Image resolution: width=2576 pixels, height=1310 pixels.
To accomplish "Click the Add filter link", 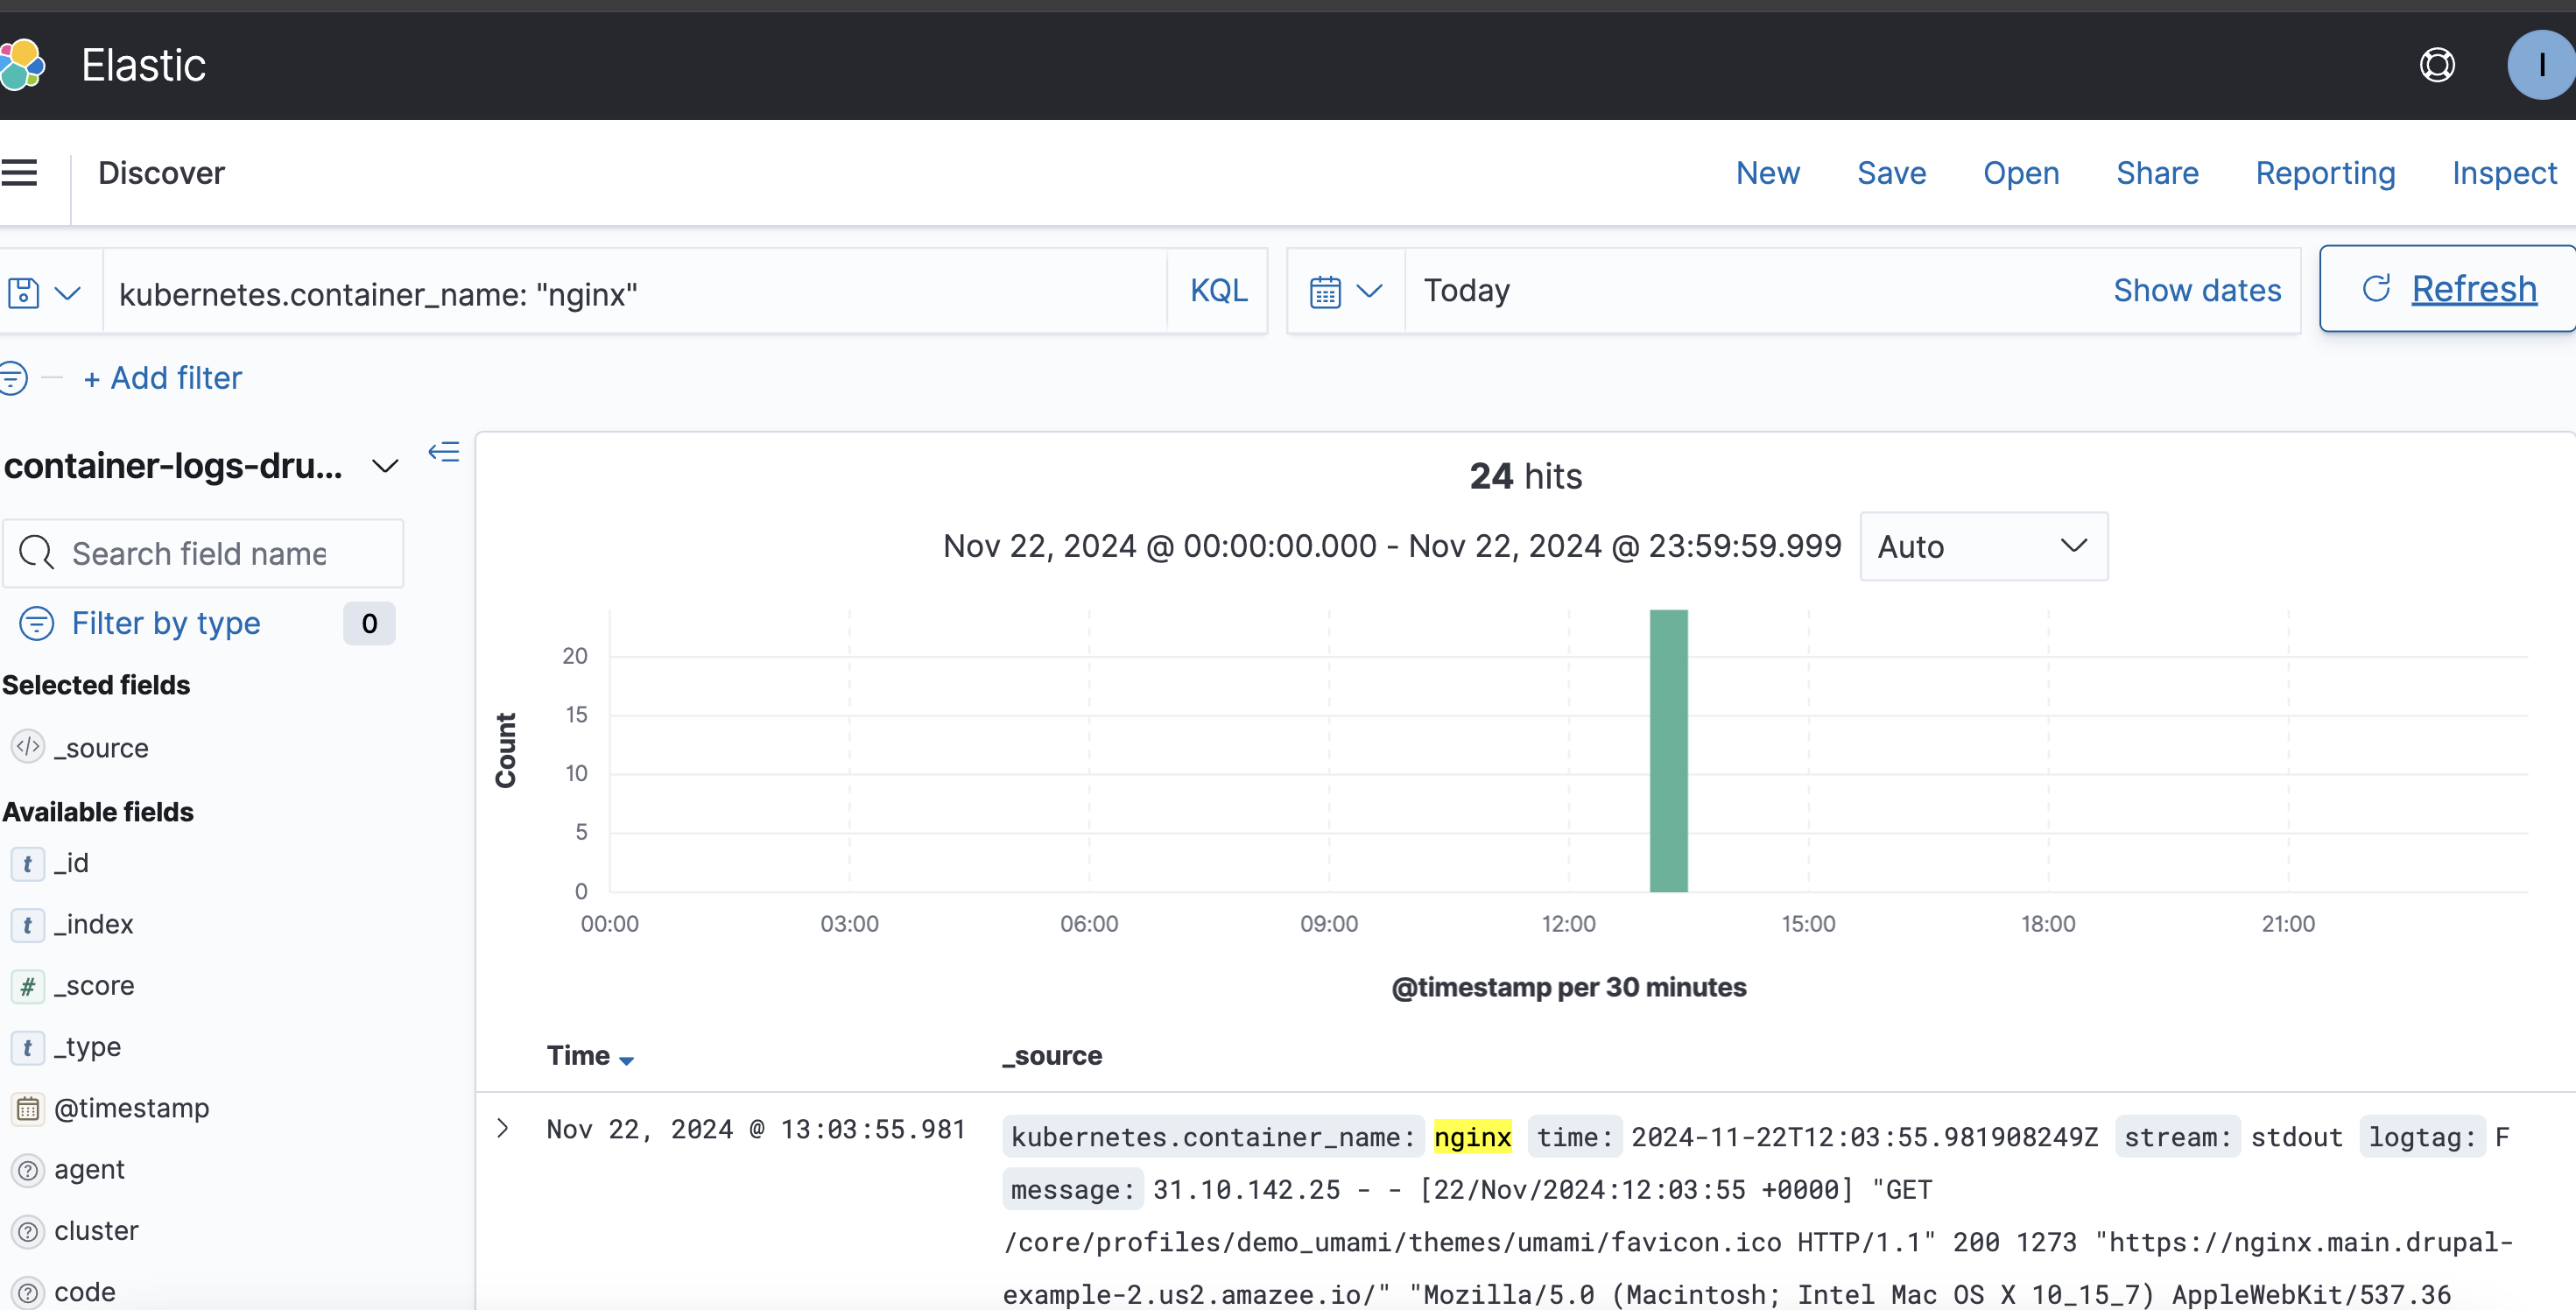I will (162, 377).
